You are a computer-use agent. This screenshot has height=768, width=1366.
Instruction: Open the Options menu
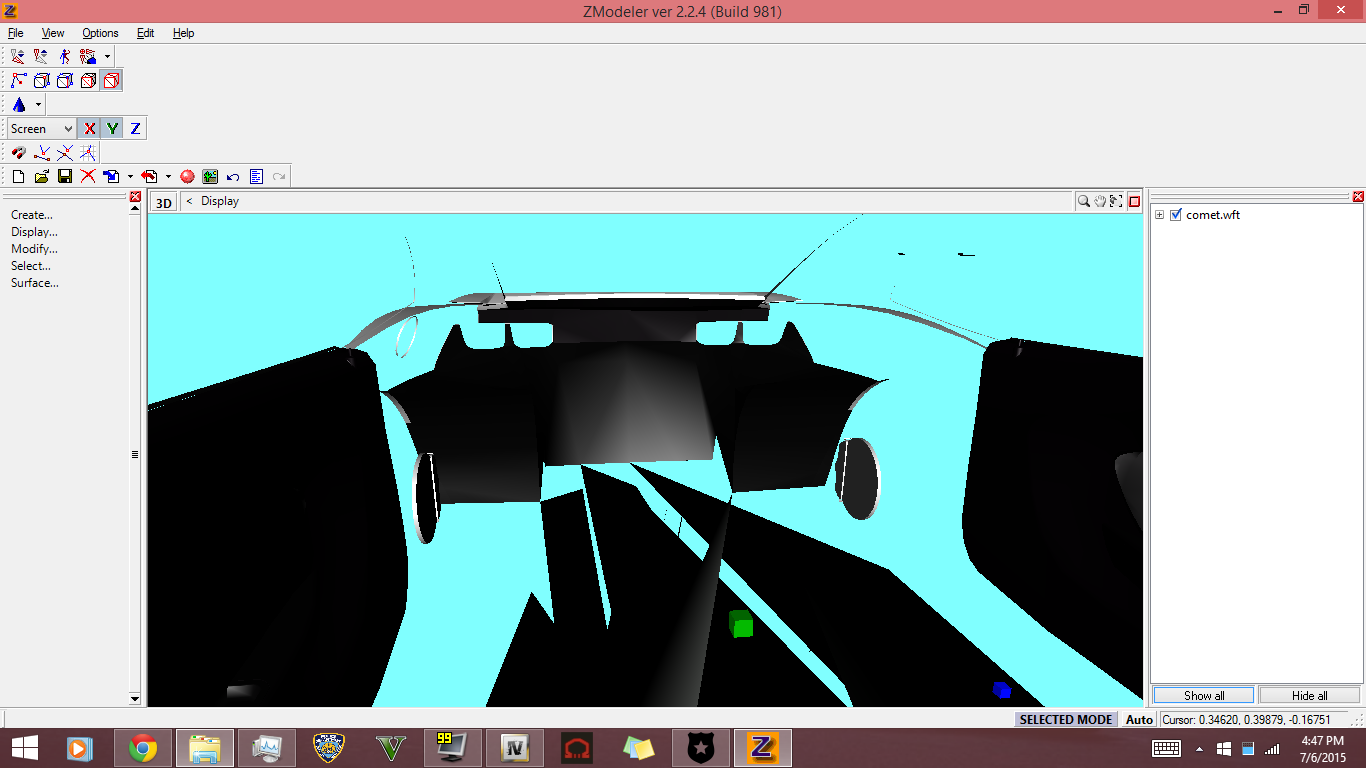[x=100, y=33]
